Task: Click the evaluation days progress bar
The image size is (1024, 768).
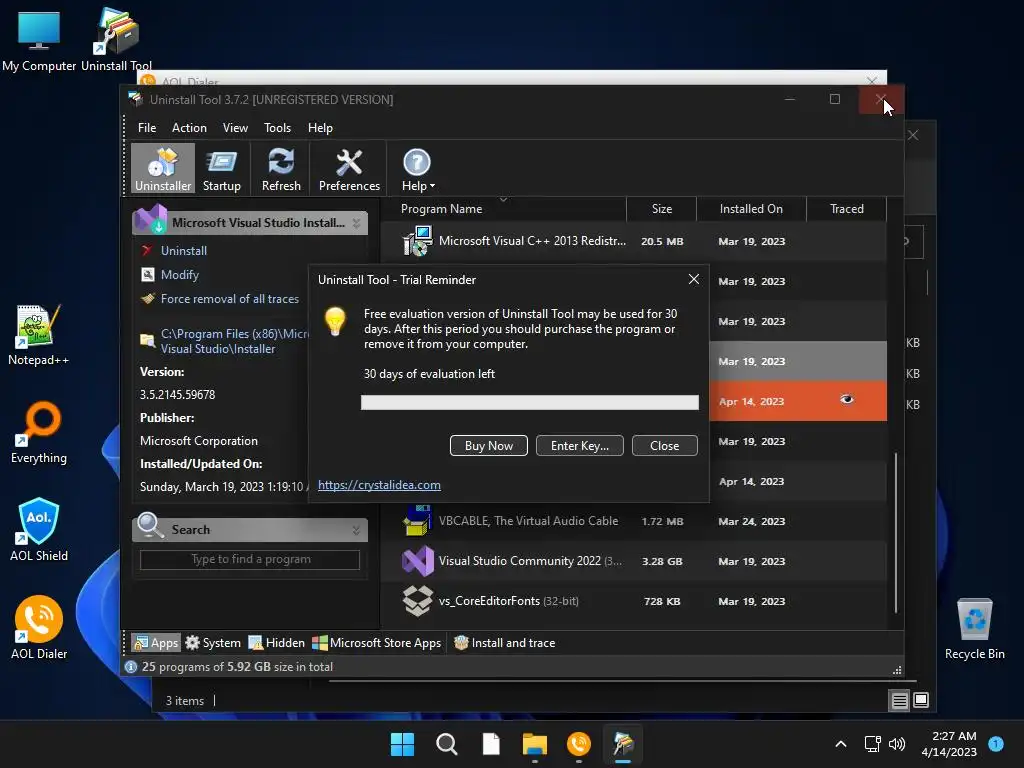Action: (530, 402)
